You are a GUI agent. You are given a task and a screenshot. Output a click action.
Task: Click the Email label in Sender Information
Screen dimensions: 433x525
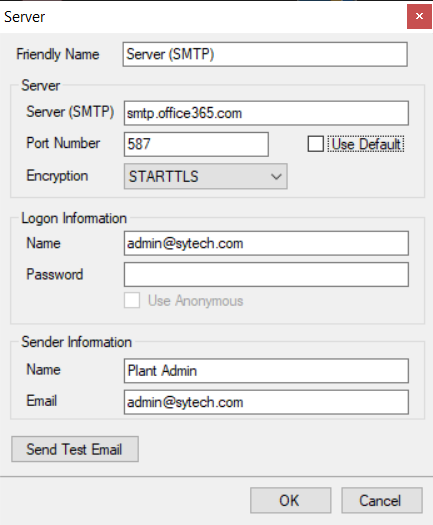click(x=42, y=401)
